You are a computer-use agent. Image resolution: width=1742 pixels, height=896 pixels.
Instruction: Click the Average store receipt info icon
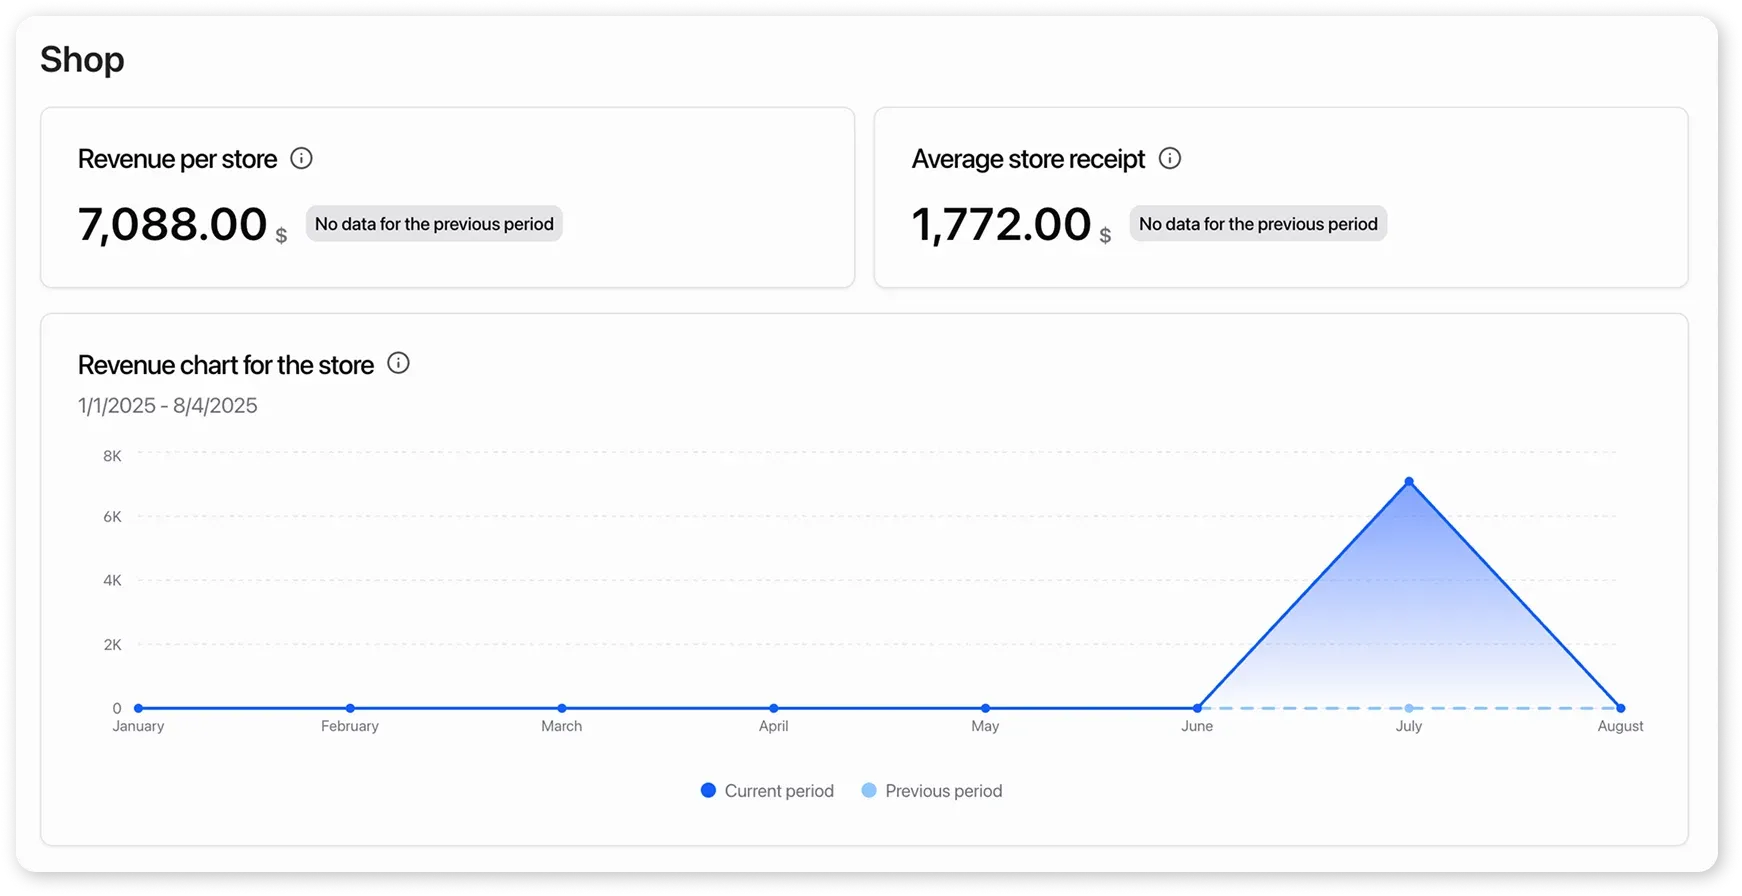click(1170, 158)
